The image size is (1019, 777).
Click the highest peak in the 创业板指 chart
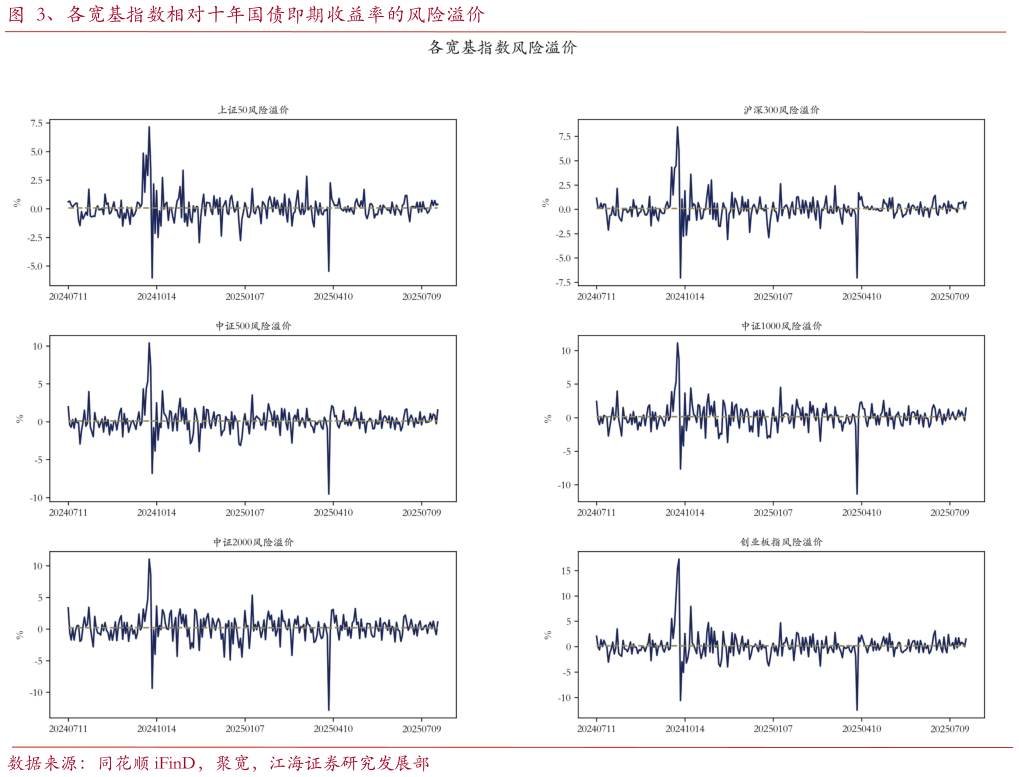coord(678,560)
